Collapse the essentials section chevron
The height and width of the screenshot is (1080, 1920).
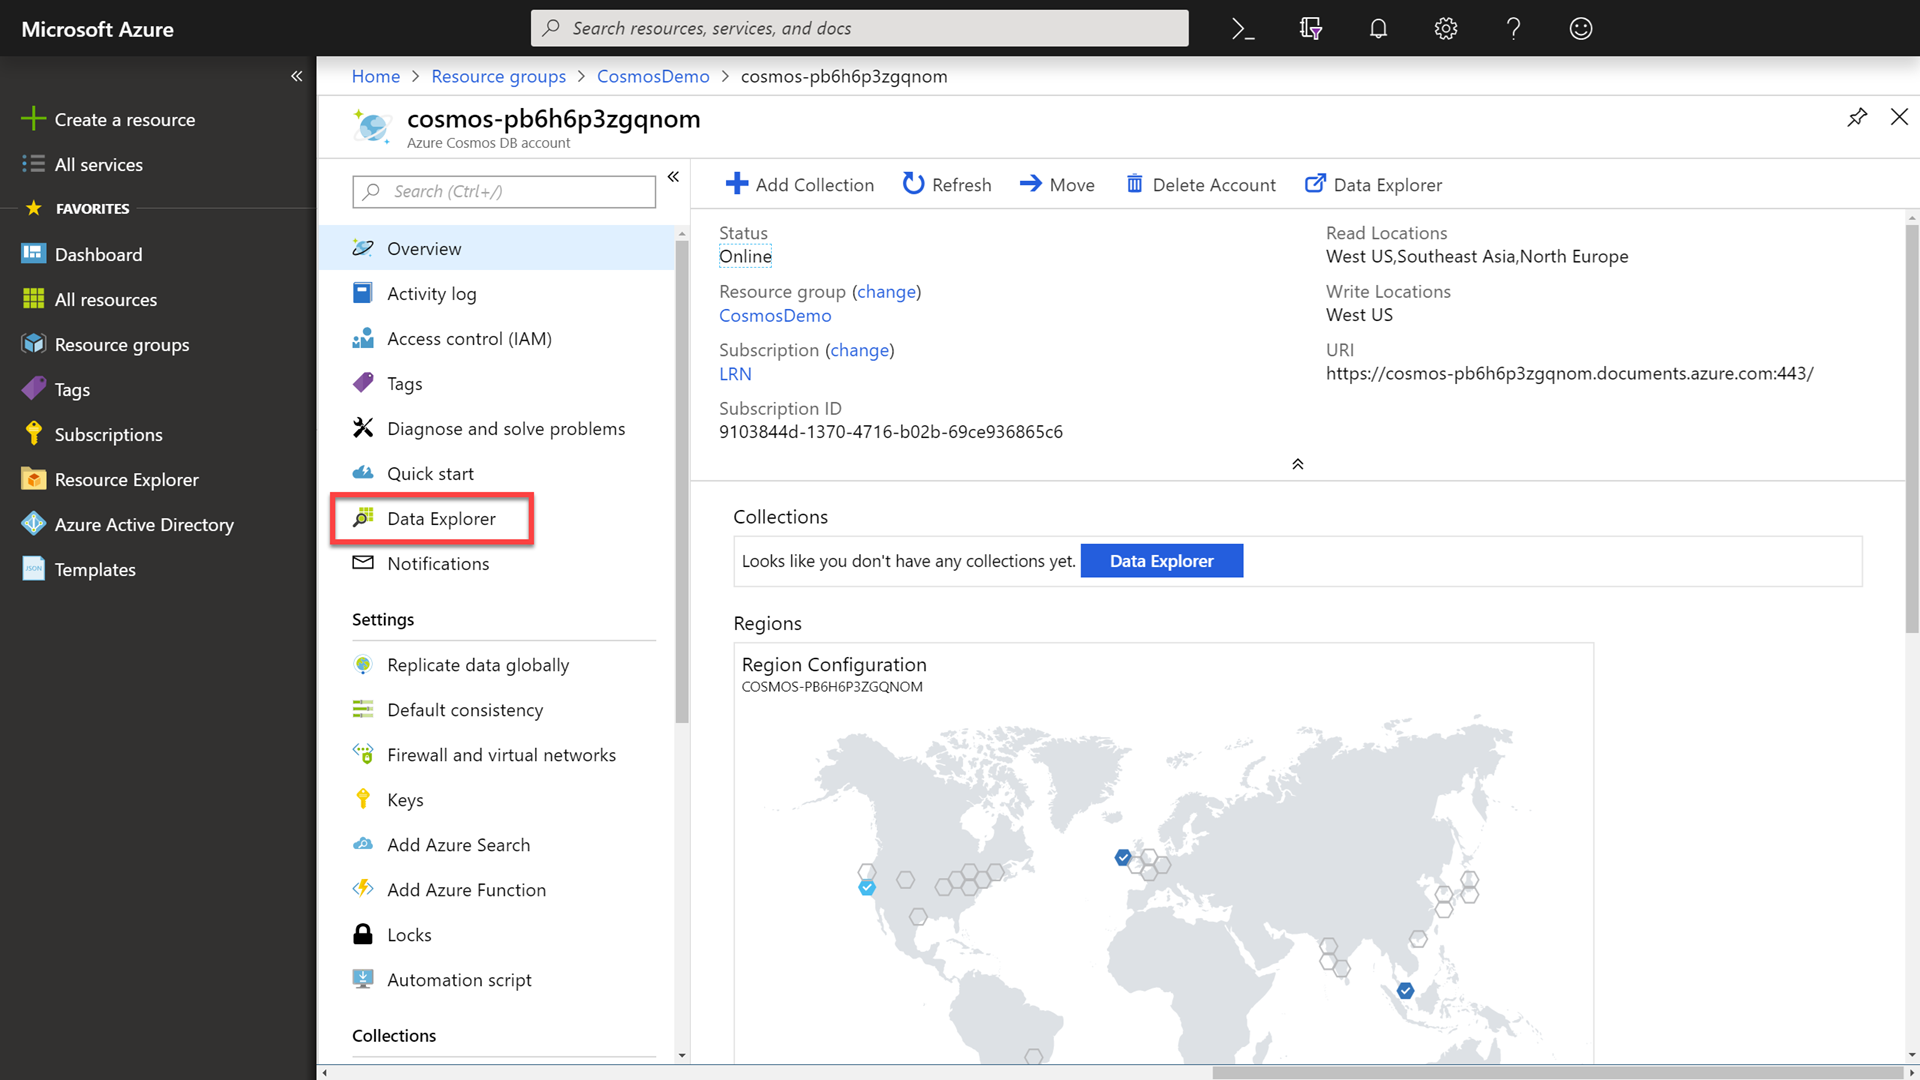pos(1297,464)
